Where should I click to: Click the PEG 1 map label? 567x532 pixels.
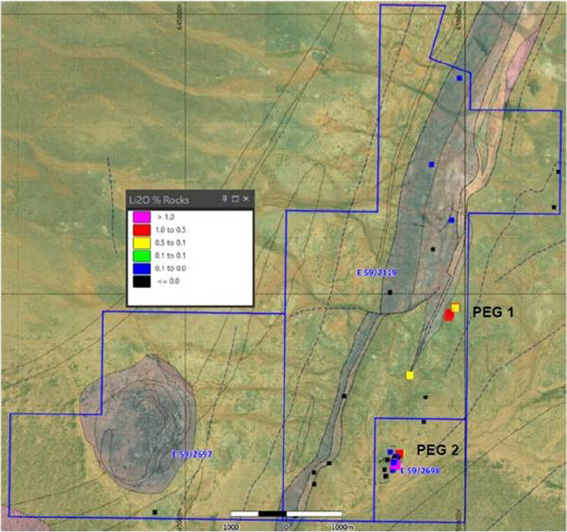coord(493,312)
